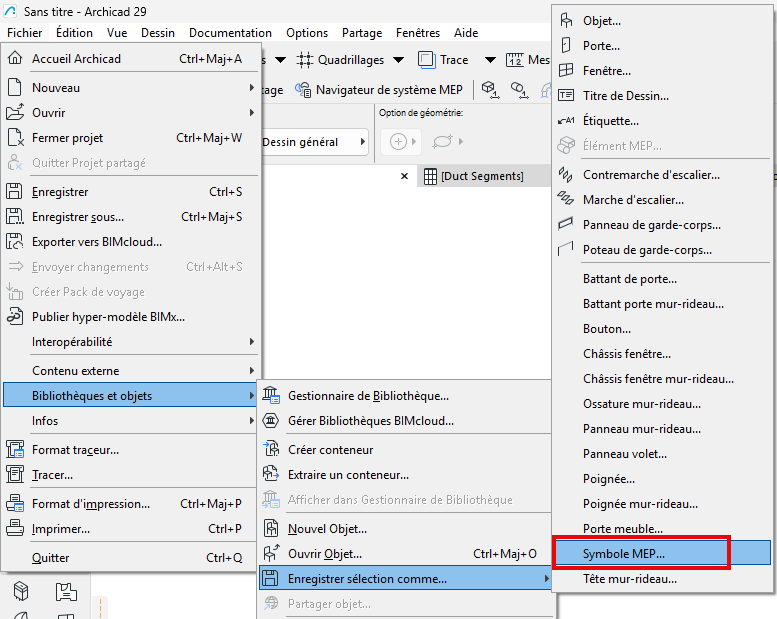Choose Poignée mur-rideau entry
The width and height of the screenshot is (777, 619).
[663, 504]
